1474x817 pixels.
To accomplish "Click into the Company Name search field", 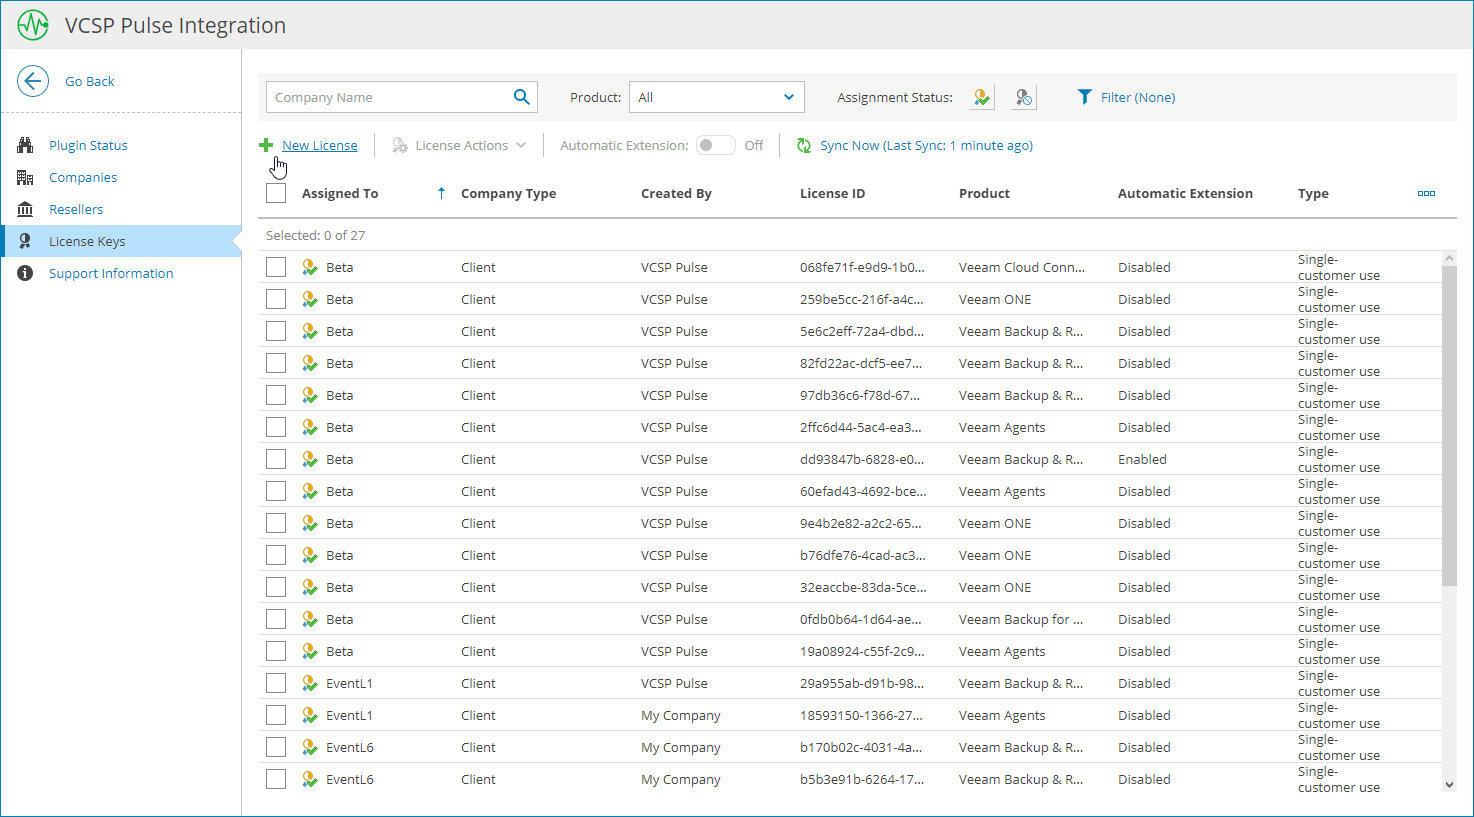I will [388, 97].
